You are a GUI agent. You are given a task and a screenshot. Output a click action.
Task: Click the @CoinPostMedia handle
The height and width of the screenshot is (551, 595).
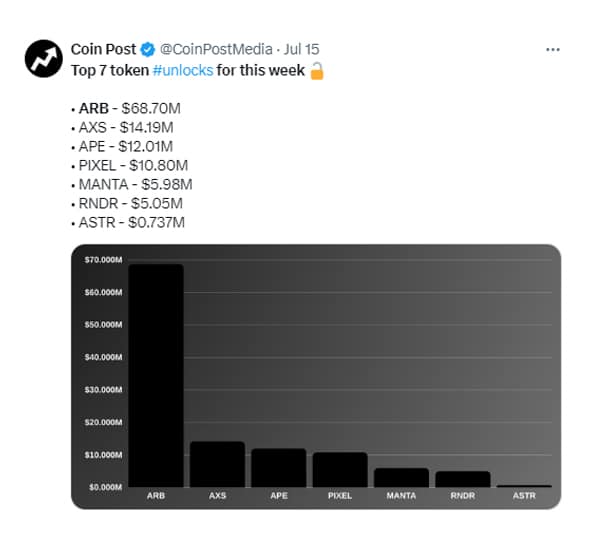click(216, 49)
